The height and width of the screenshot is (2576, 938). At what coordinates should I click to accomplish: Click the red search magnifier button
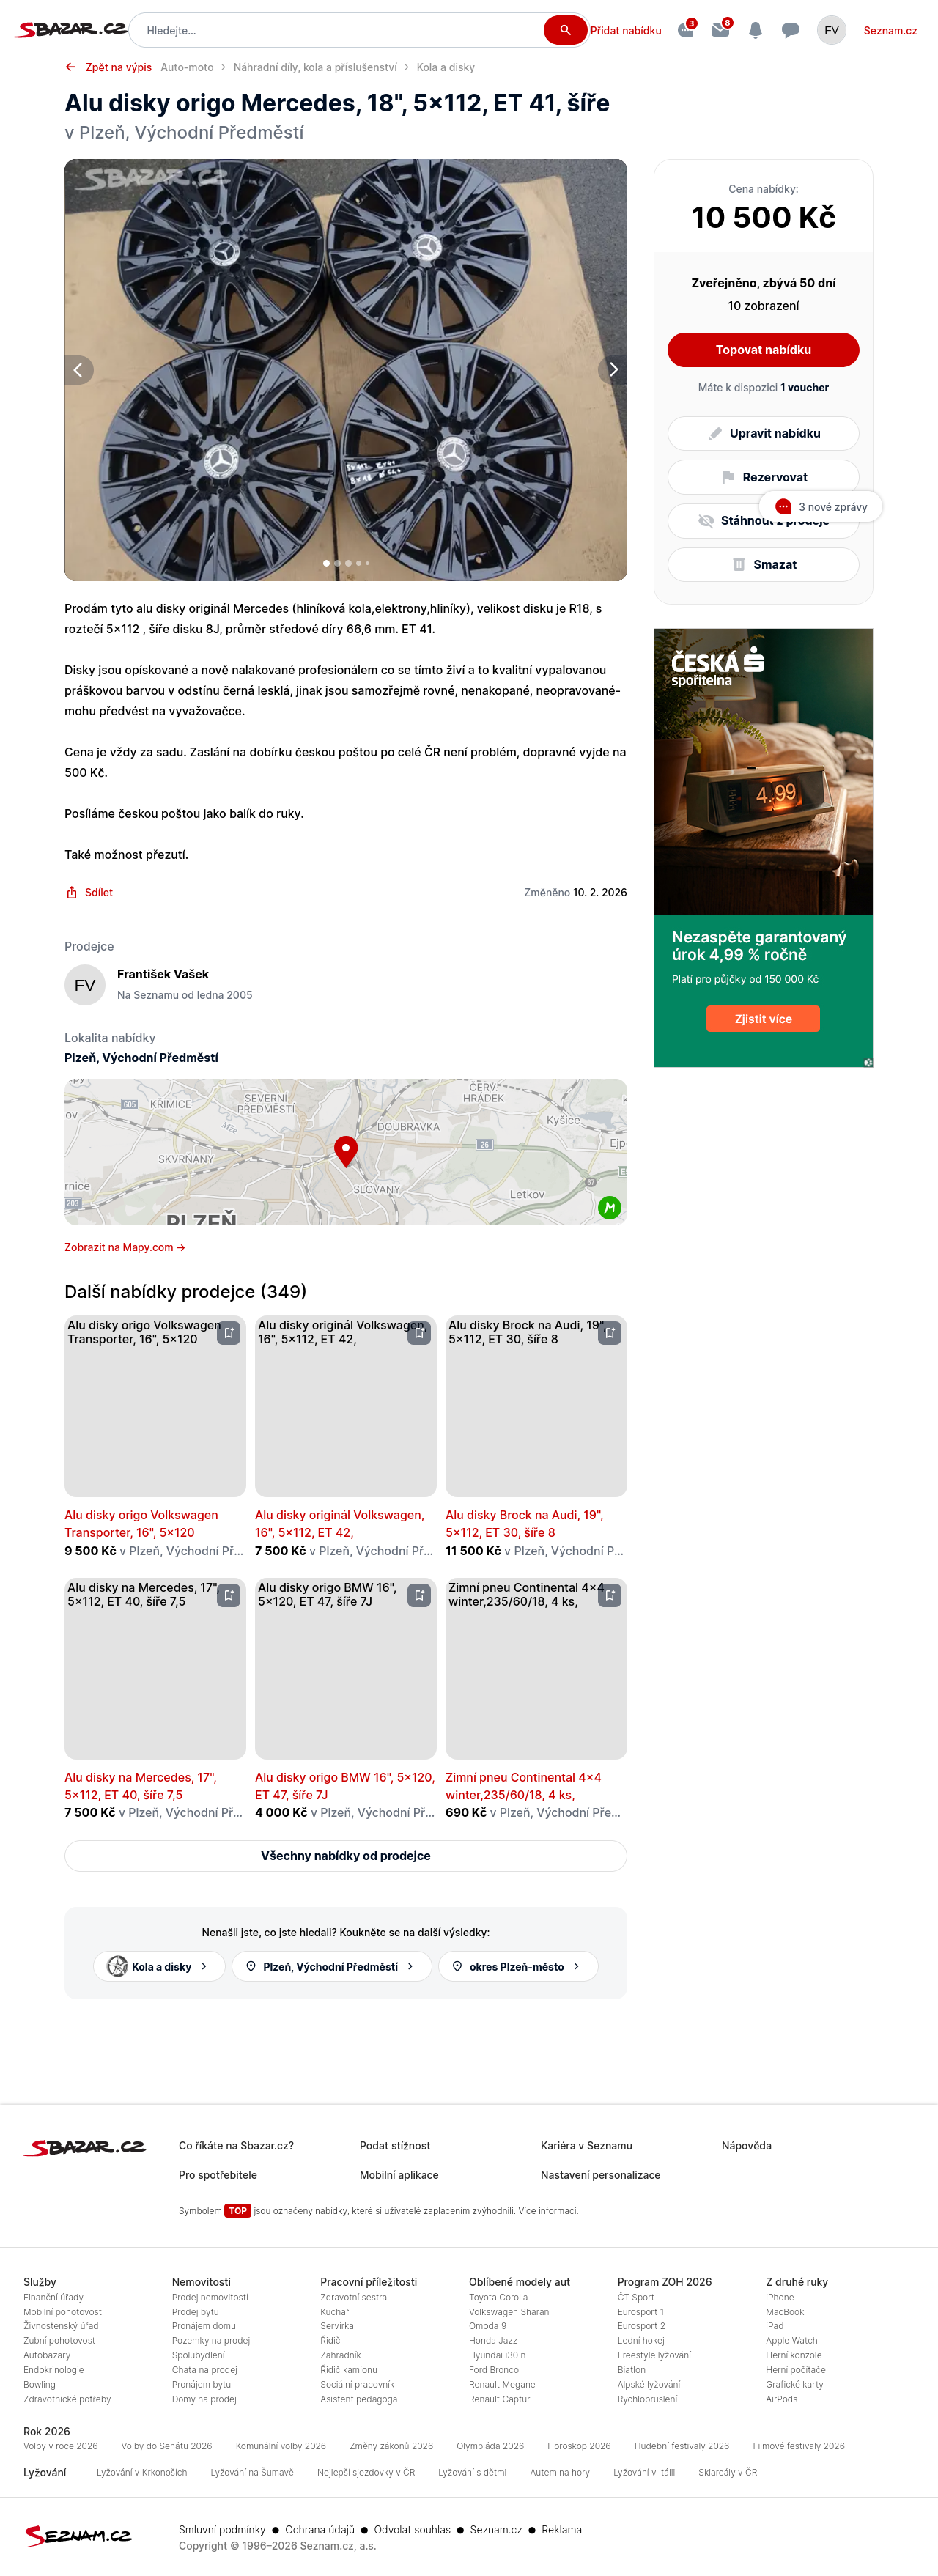565,30
